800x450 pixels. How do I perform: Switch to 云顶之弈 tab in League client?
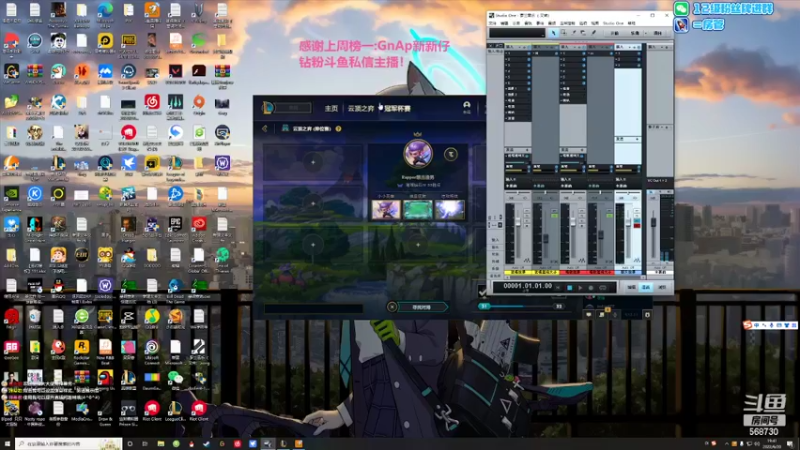[361, 108]
